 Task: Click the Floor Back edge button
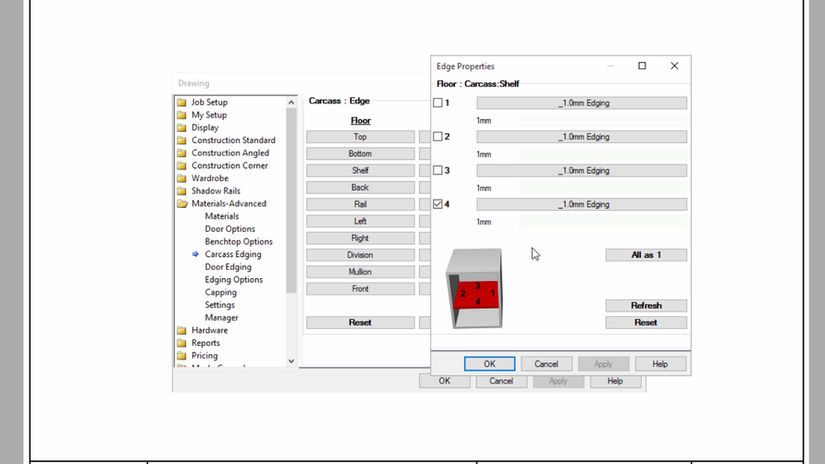point(360,187)
